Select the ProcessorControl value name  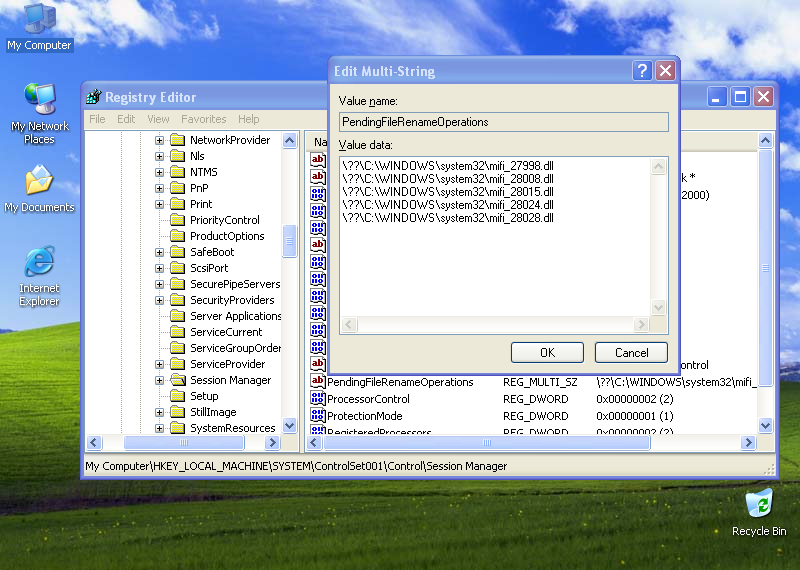point(368,399)
